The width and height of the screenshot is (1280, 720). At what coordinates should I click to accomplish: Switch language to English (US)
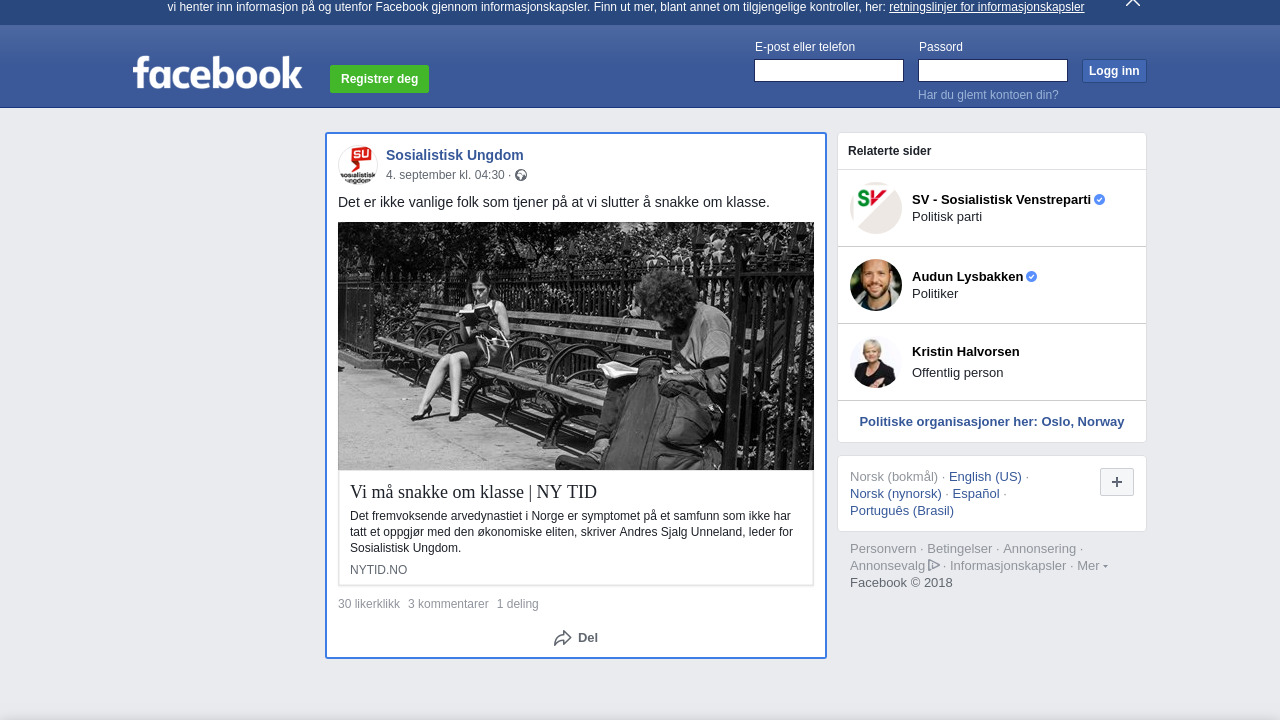[x=985, y=477]
